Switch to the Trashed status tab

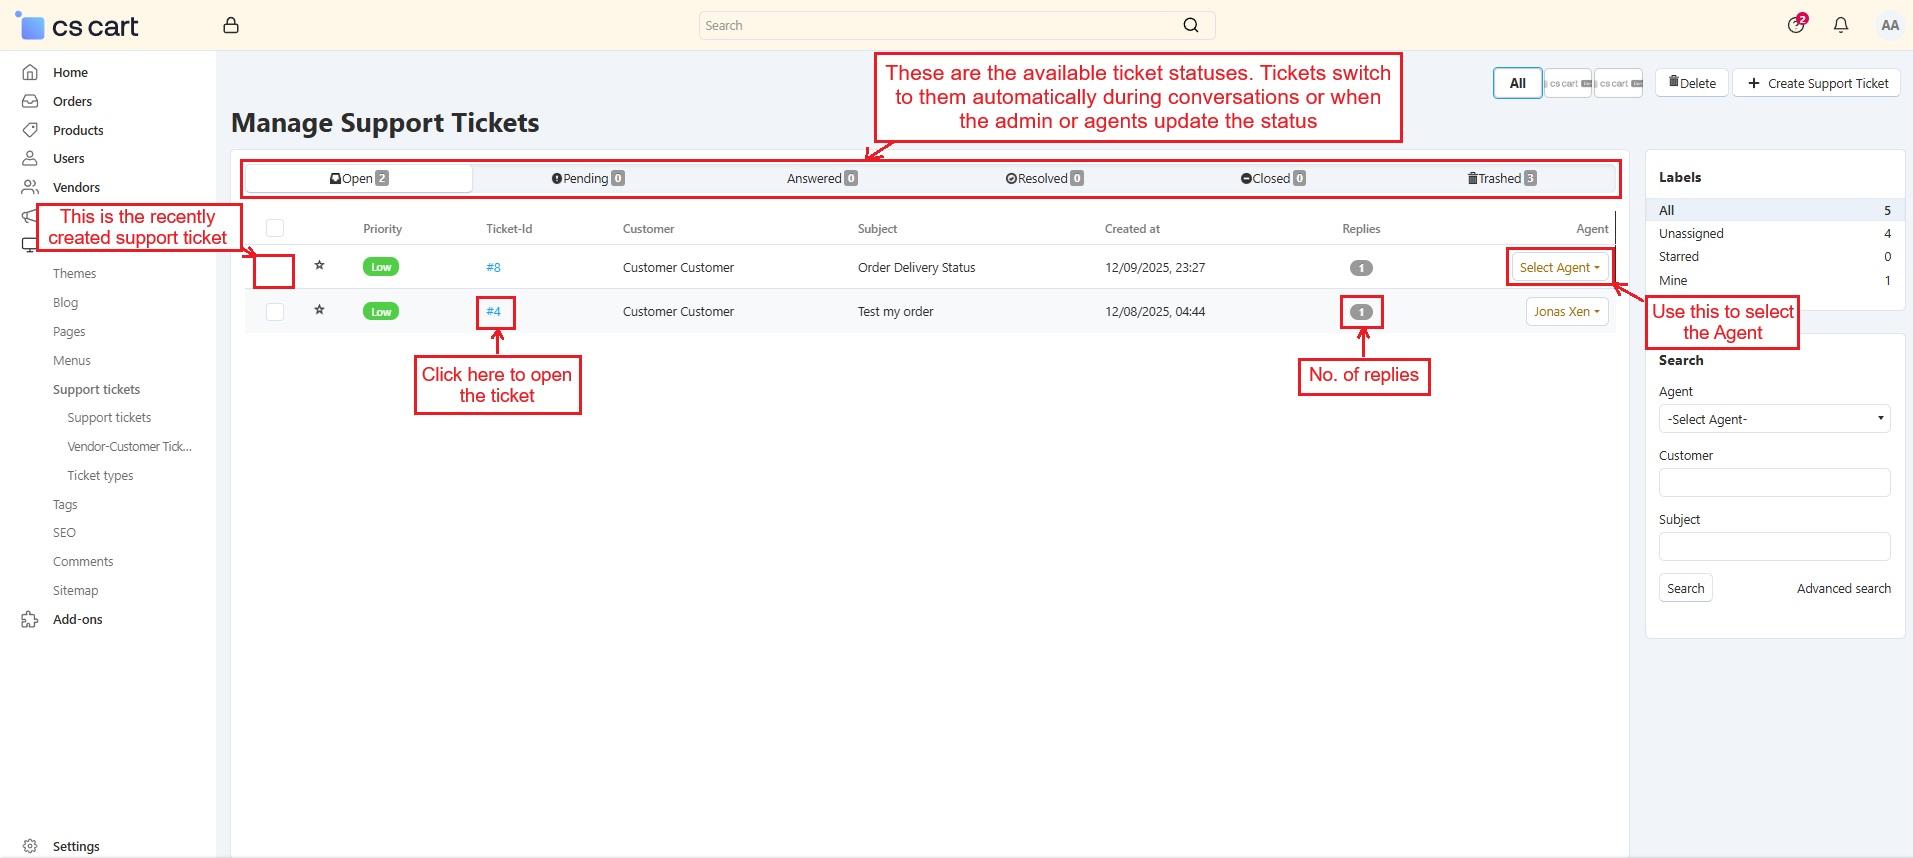[x=1501, y=179]
